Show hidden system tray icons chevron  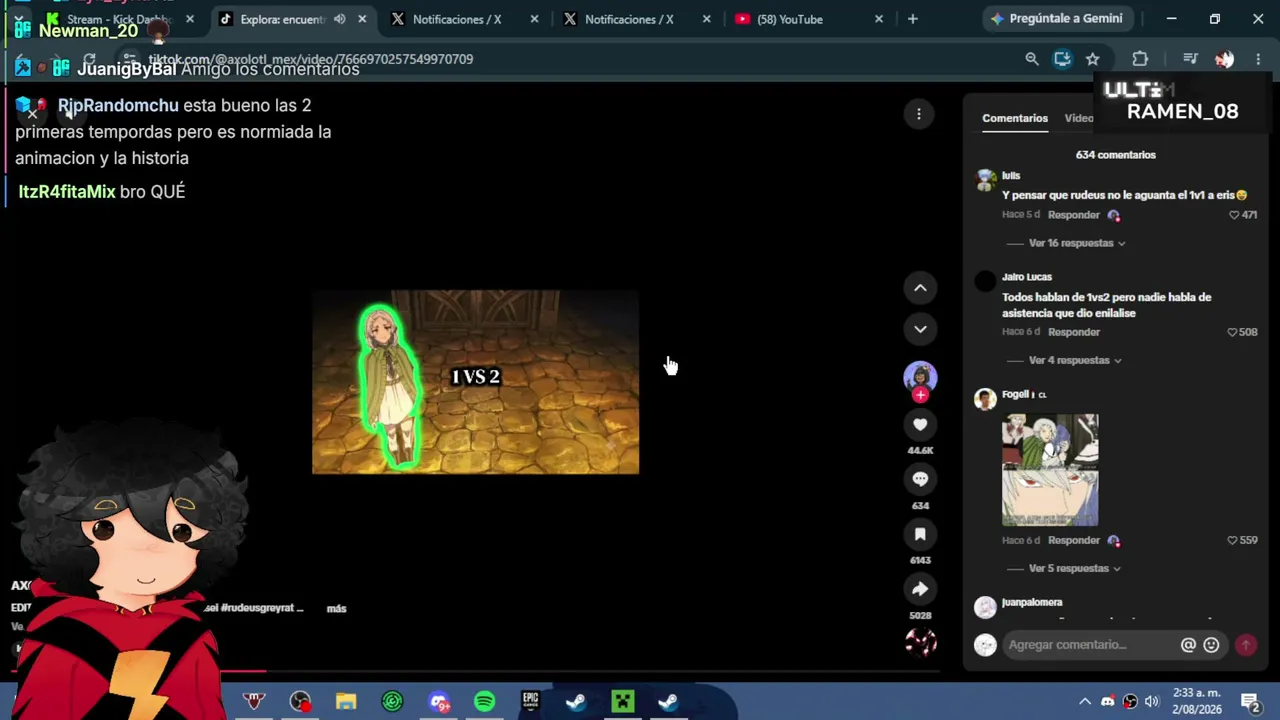(1085, 701)
